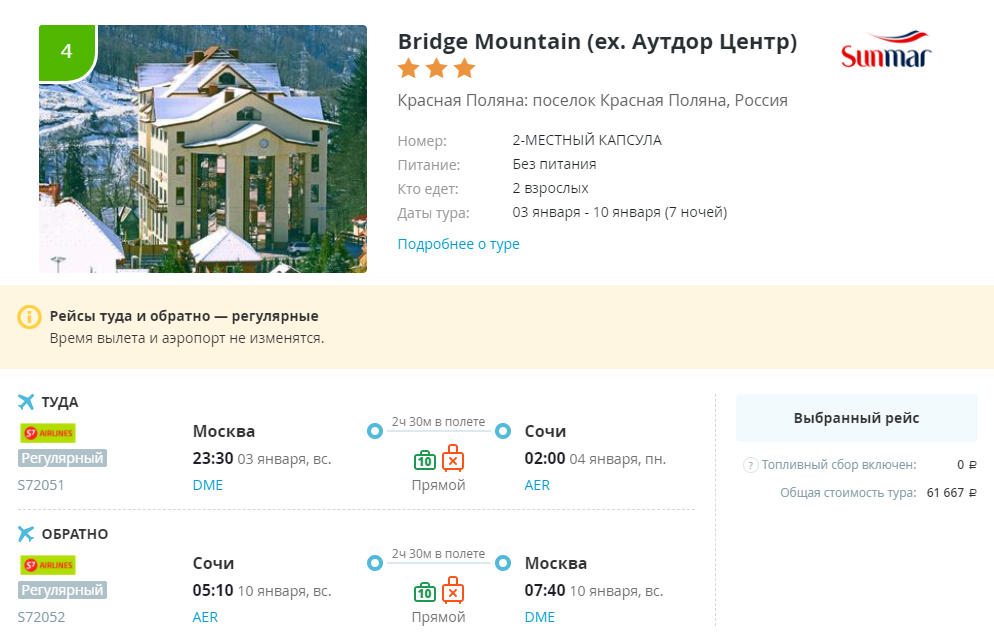Viewport: 994px width, 642px height.
Task: Click the Bridge Mountain hotel title
Action: 597,42
